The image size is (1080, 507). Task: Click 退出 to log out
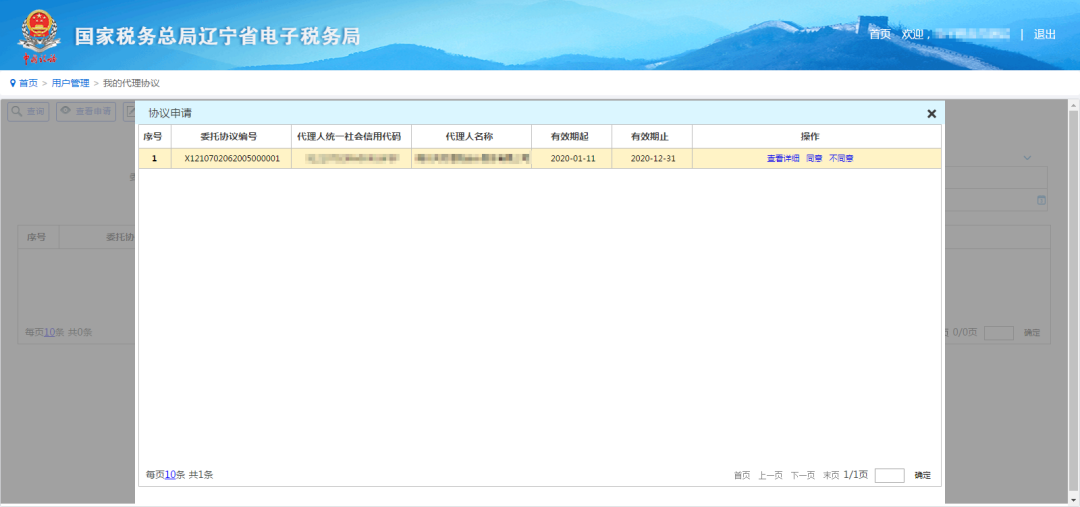click(x=1044, y=34)
